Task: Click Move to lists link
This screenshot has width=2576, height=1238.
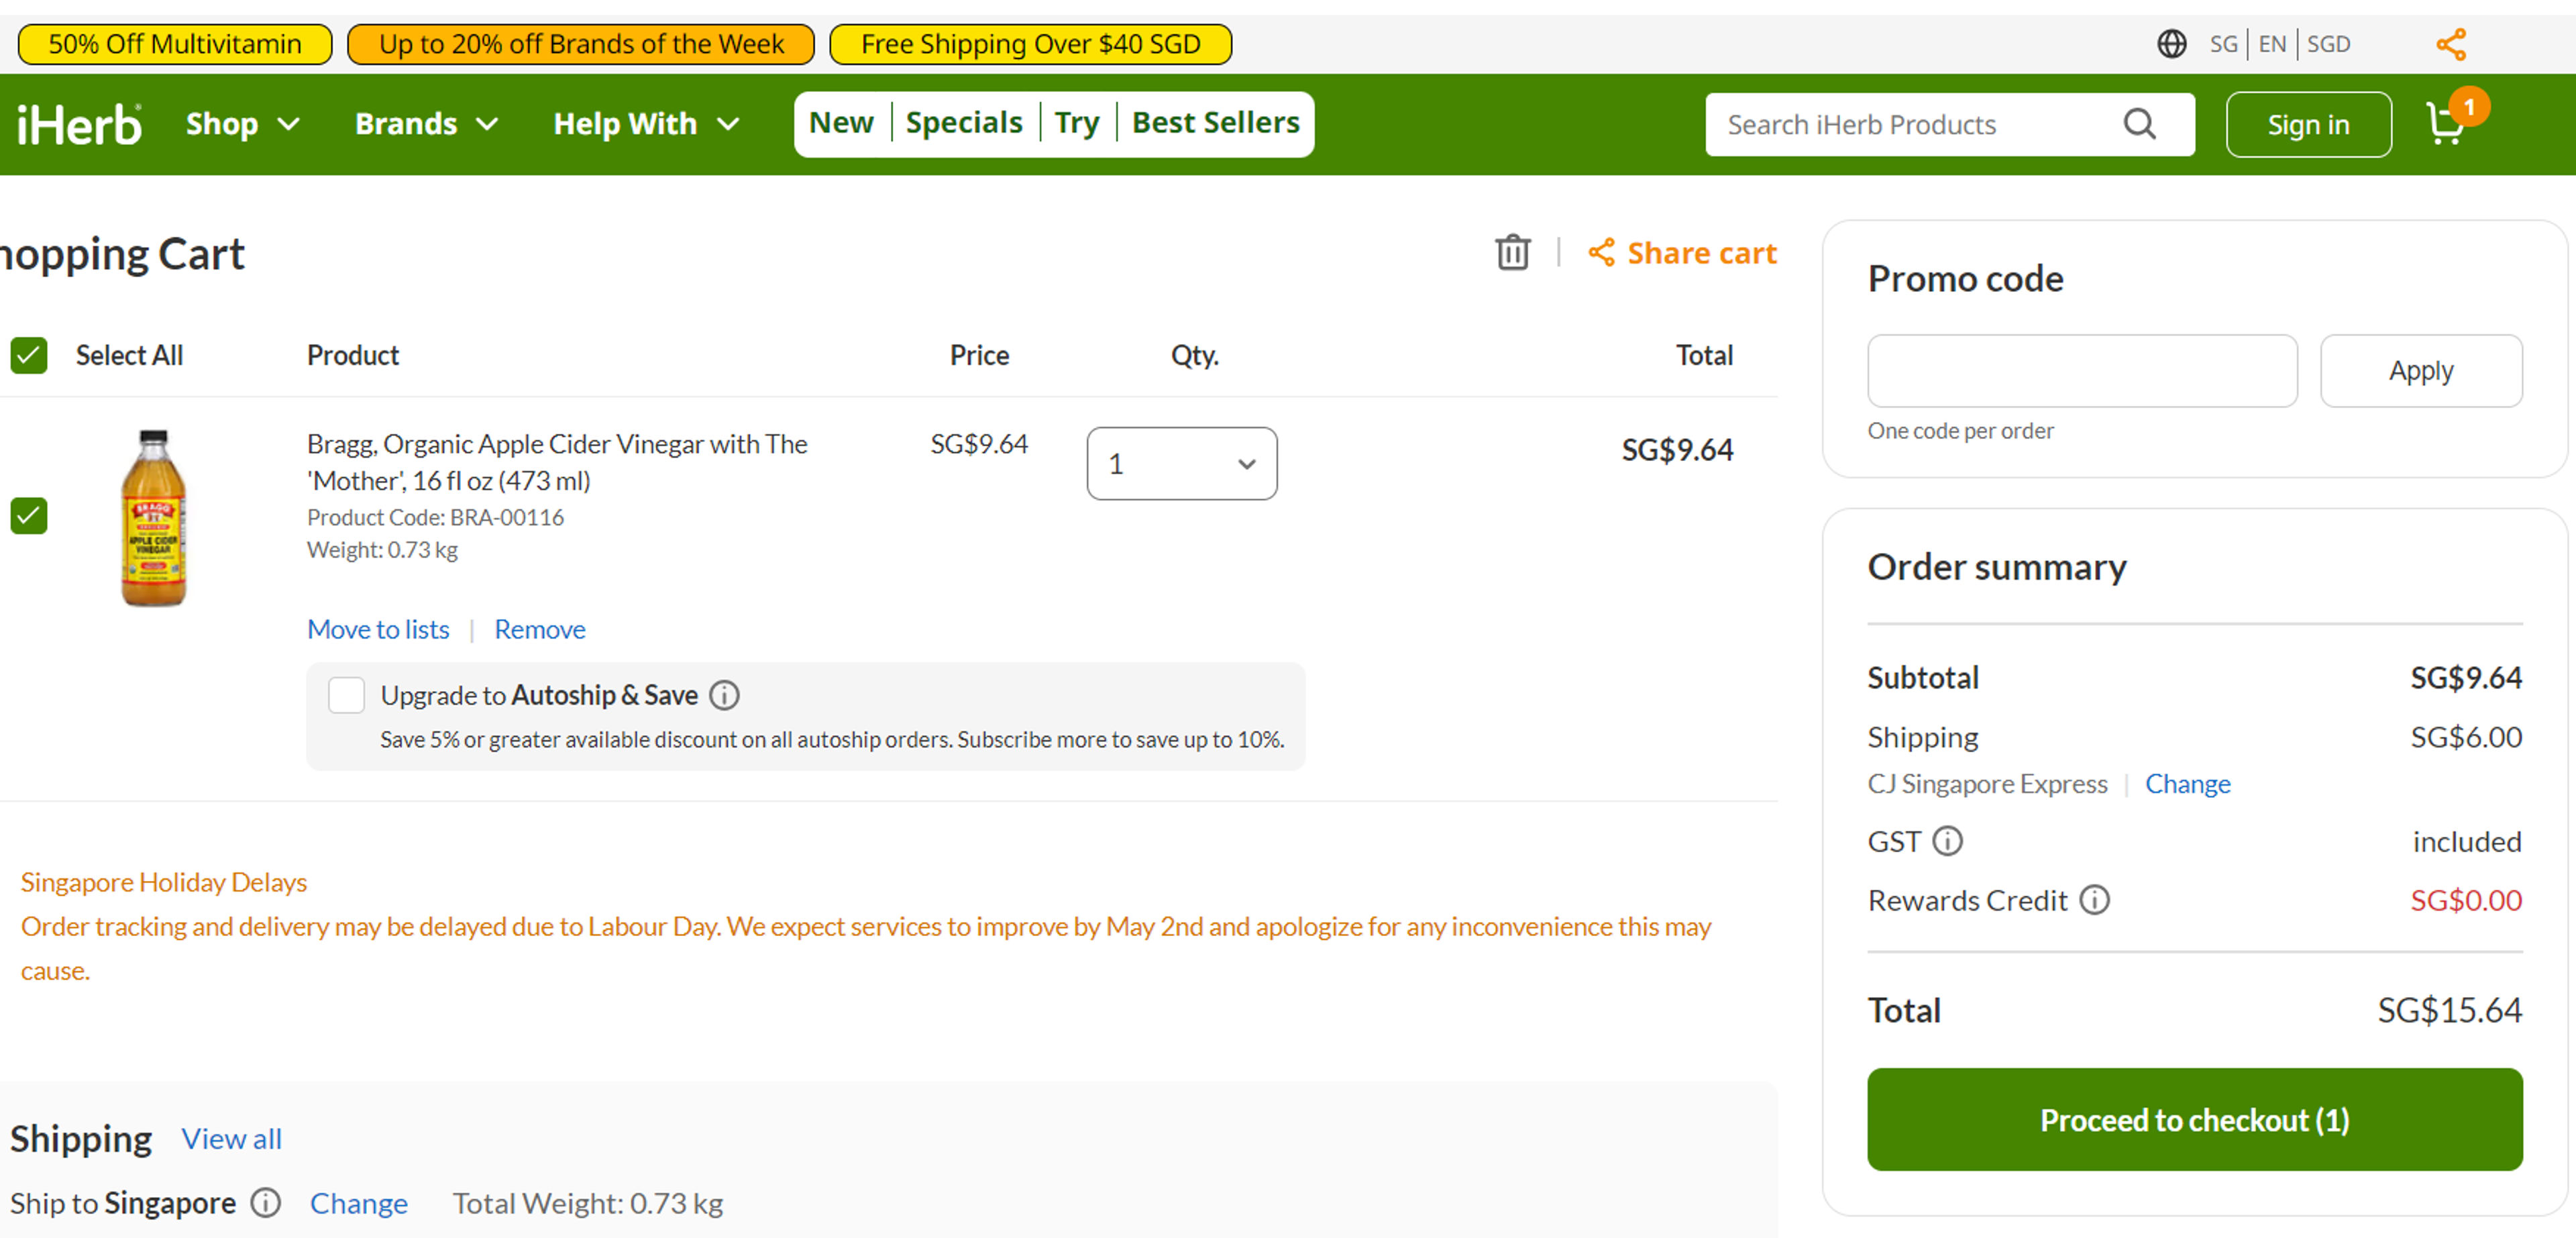Action: pyautogui.click(x=378, y=629)
